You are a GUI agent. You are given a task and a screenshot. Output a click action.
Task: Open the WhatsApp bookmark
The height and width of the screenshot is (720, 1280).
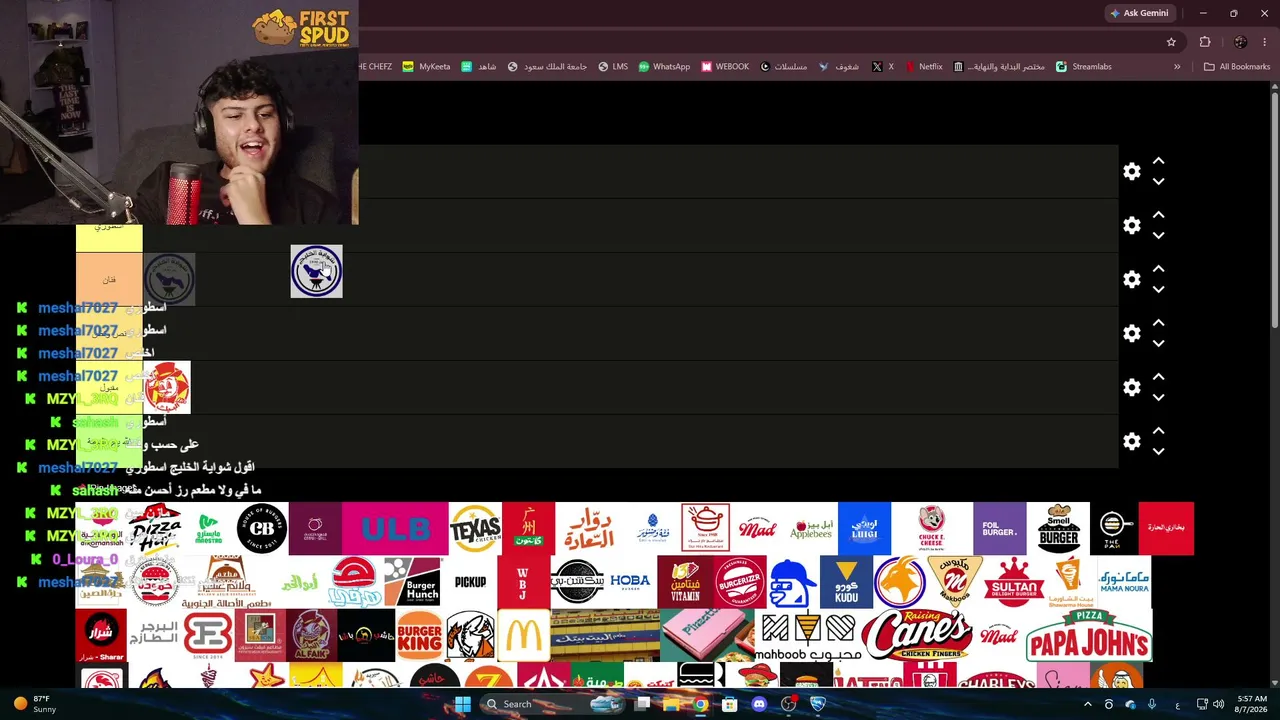point(664,67)
